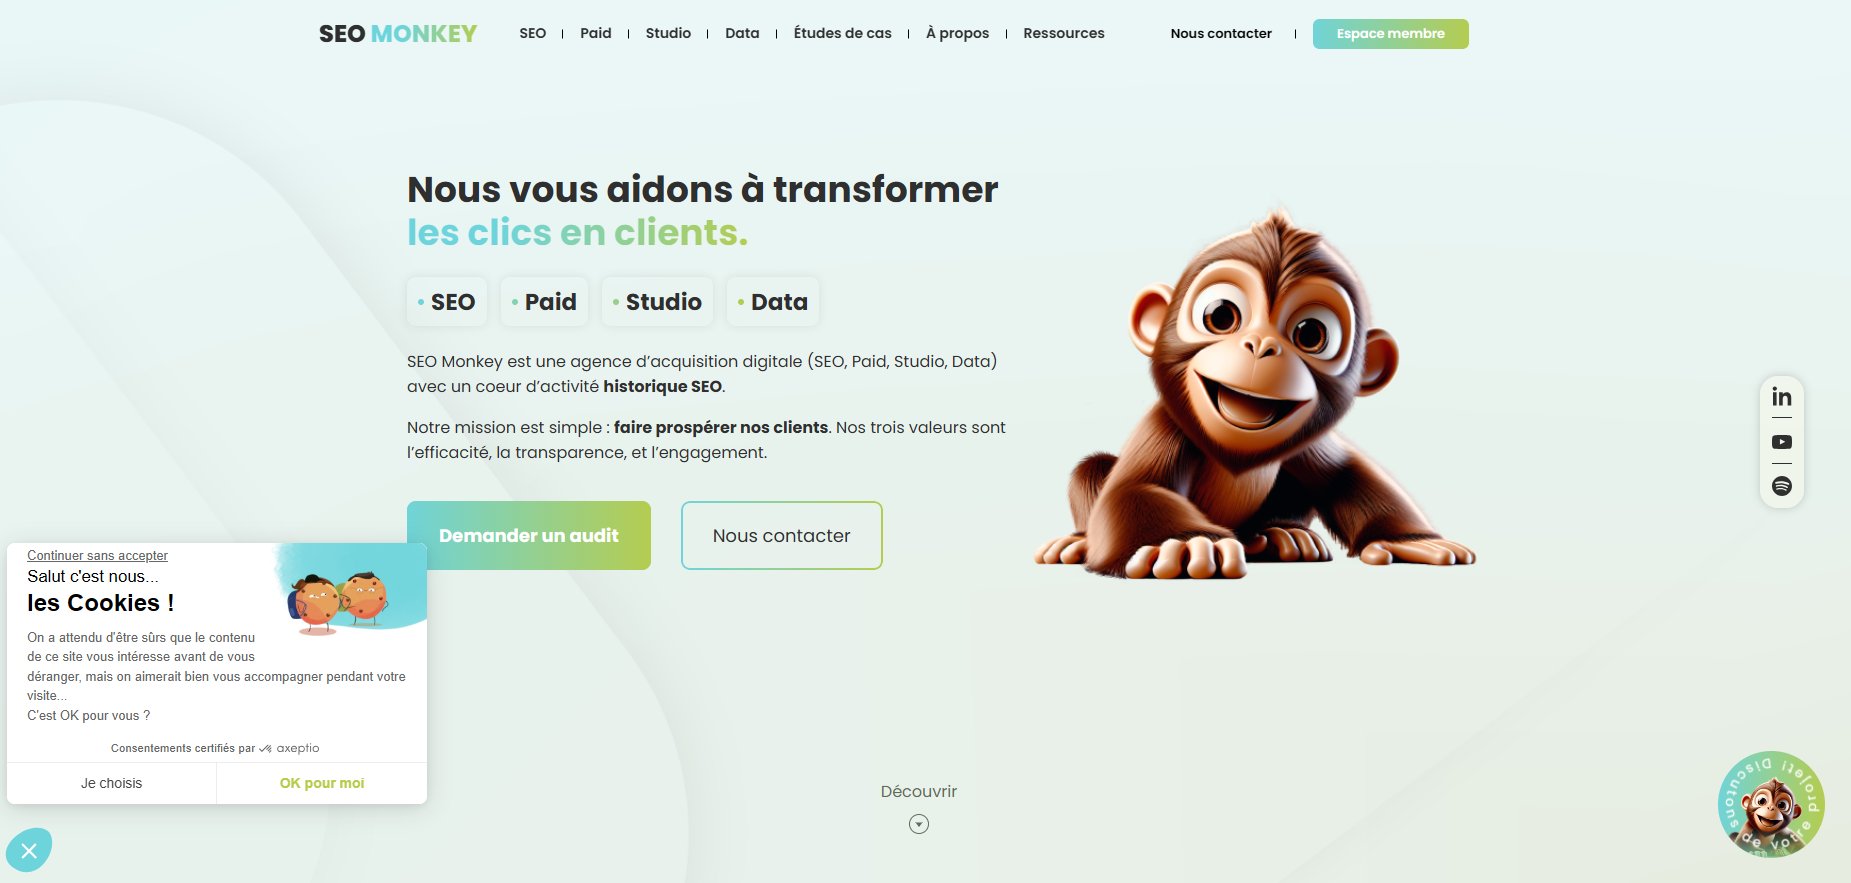Open the Spotify social icon
This screenshot has height=883, width=1851.
[x=1781, y=486]
